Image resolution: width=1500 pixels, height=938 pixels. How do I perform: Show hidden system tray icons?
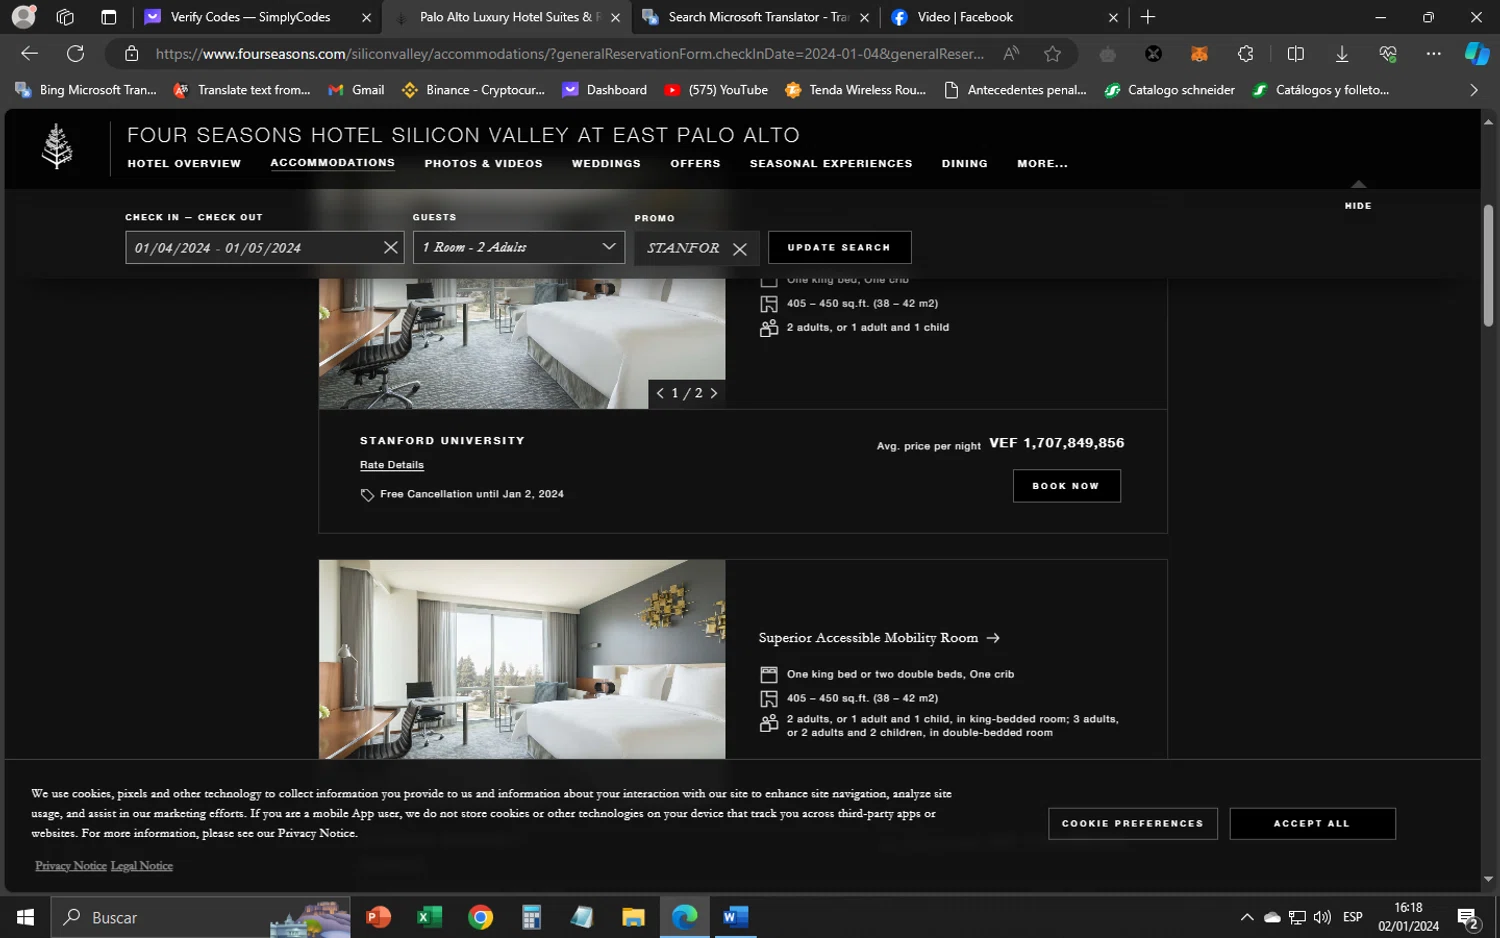tap(1246, 917)
